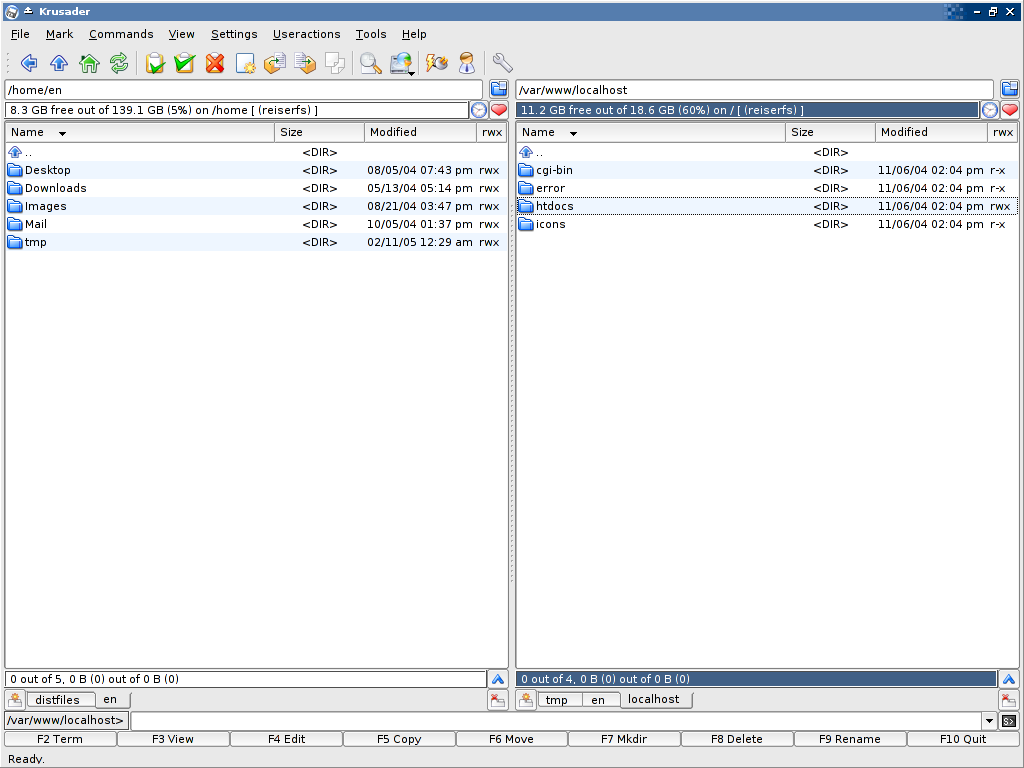Click the F5 Copy button

click(x=399, y=739)
